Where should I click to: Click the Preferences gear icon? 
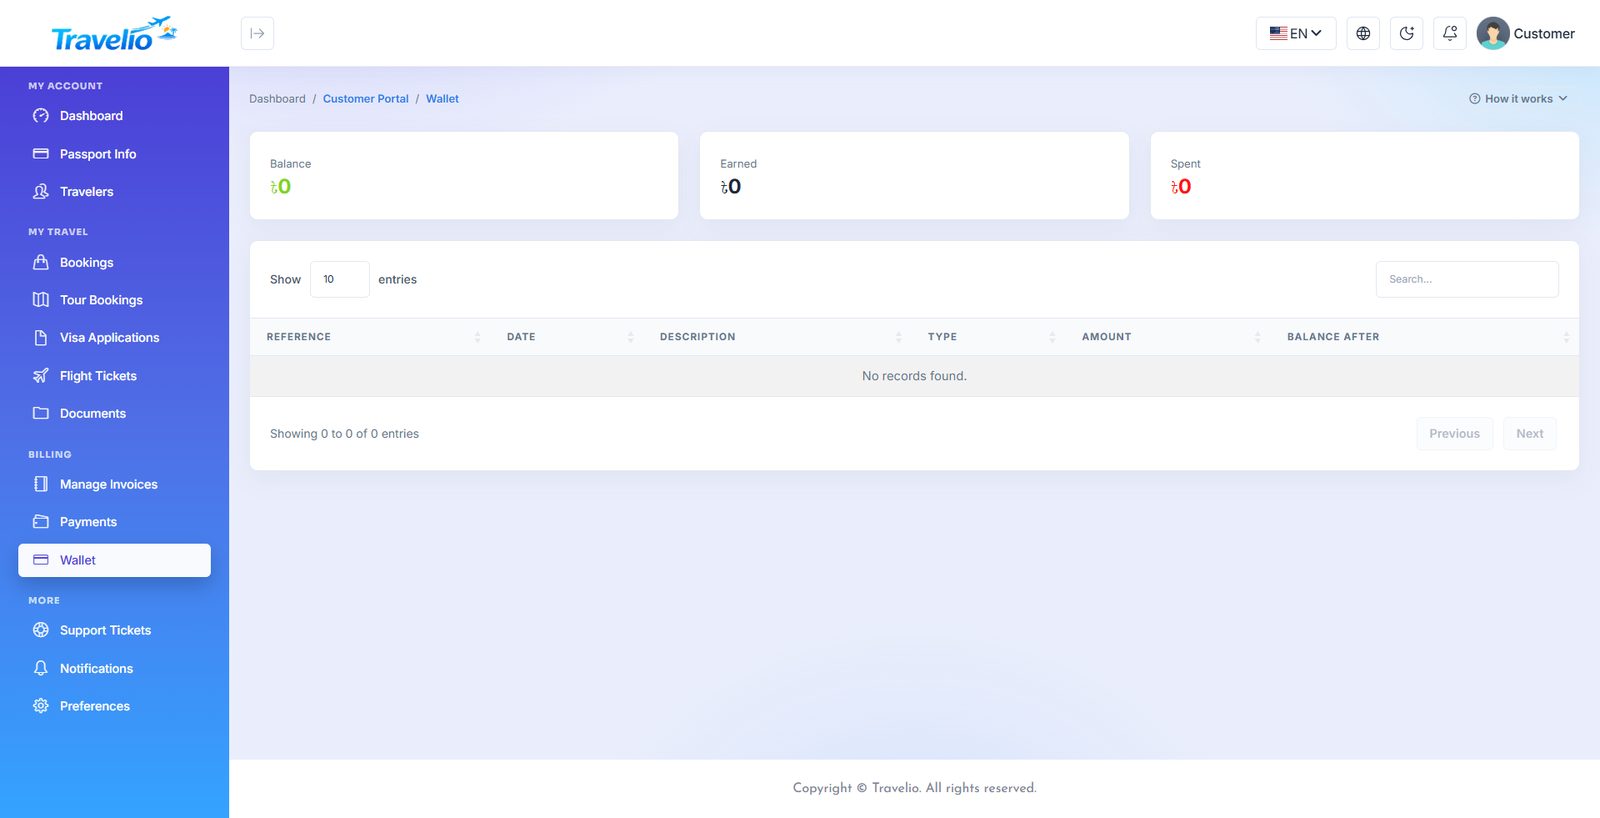(41, 706)
